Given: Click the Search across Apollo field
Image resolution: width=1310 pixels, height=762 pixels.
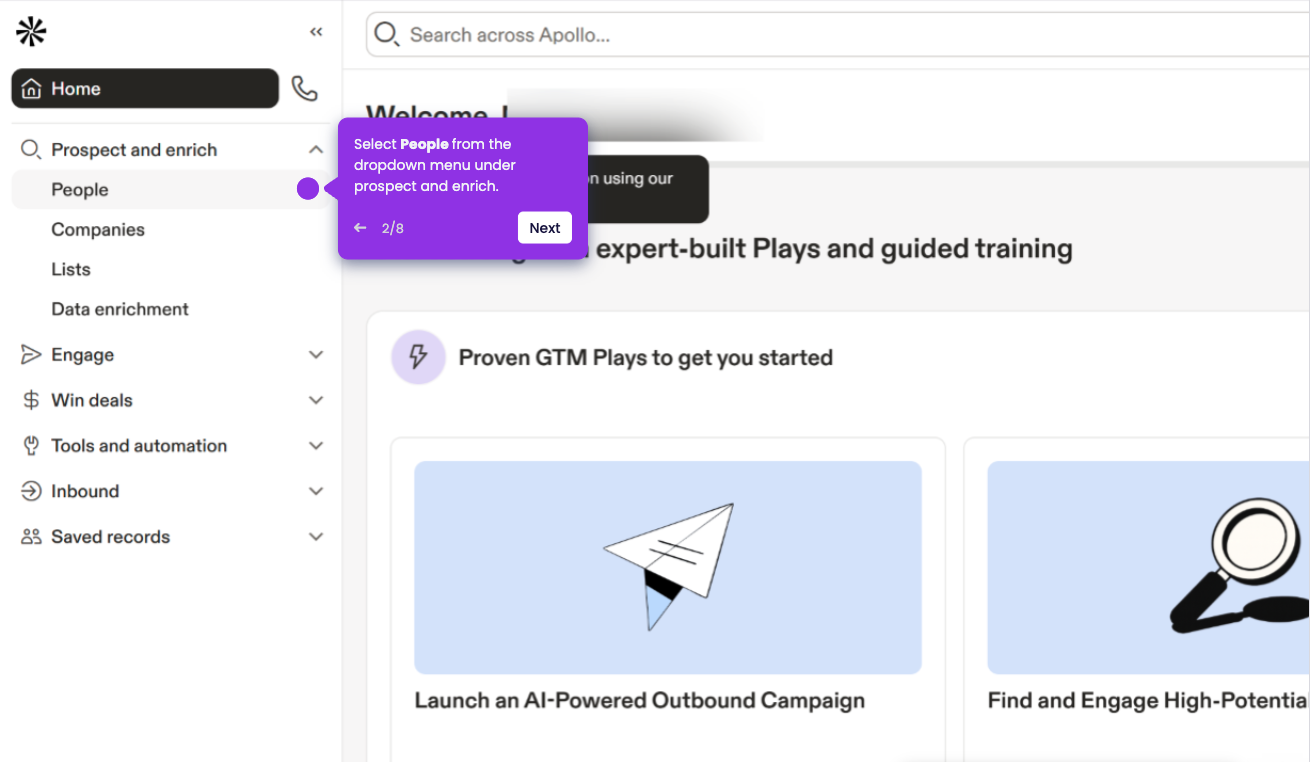Looking at the screenshot, I should [x=838, y=35].
